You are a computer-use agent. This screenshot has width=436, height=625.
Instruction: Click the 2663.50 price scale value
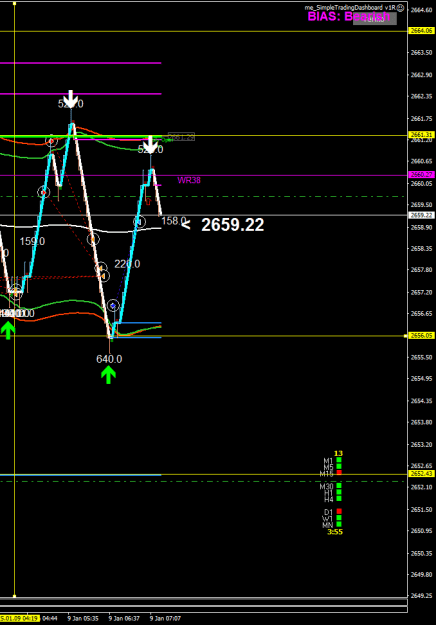point(421,53)
